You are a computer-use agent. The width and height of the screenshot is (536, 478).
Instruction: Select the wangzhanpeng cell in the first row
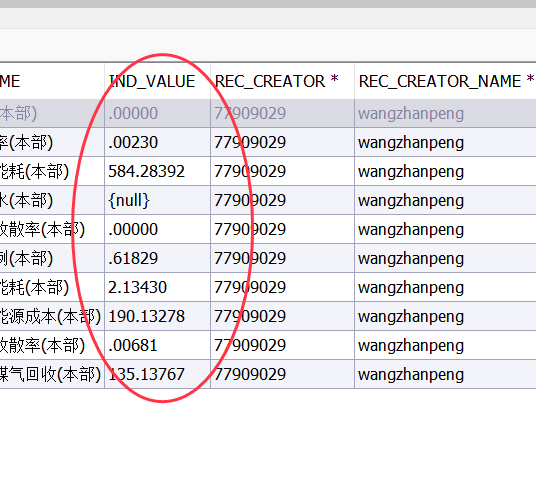point(445,114)
